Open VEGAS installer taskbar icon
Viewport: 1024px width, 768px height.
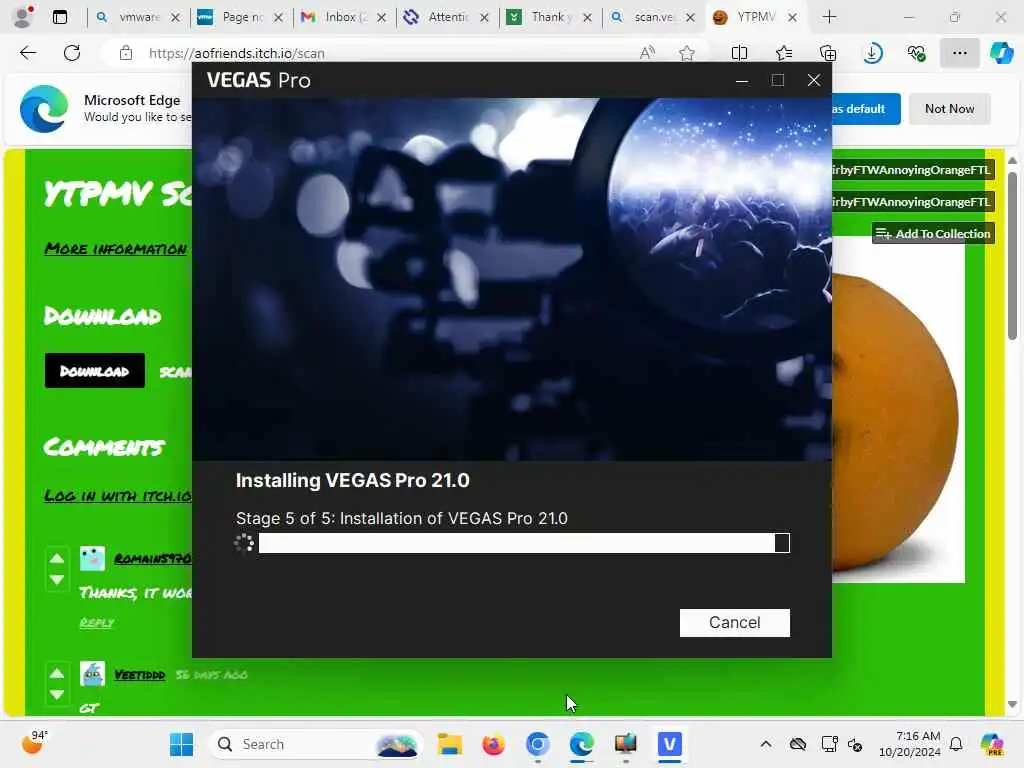(669, 744)
